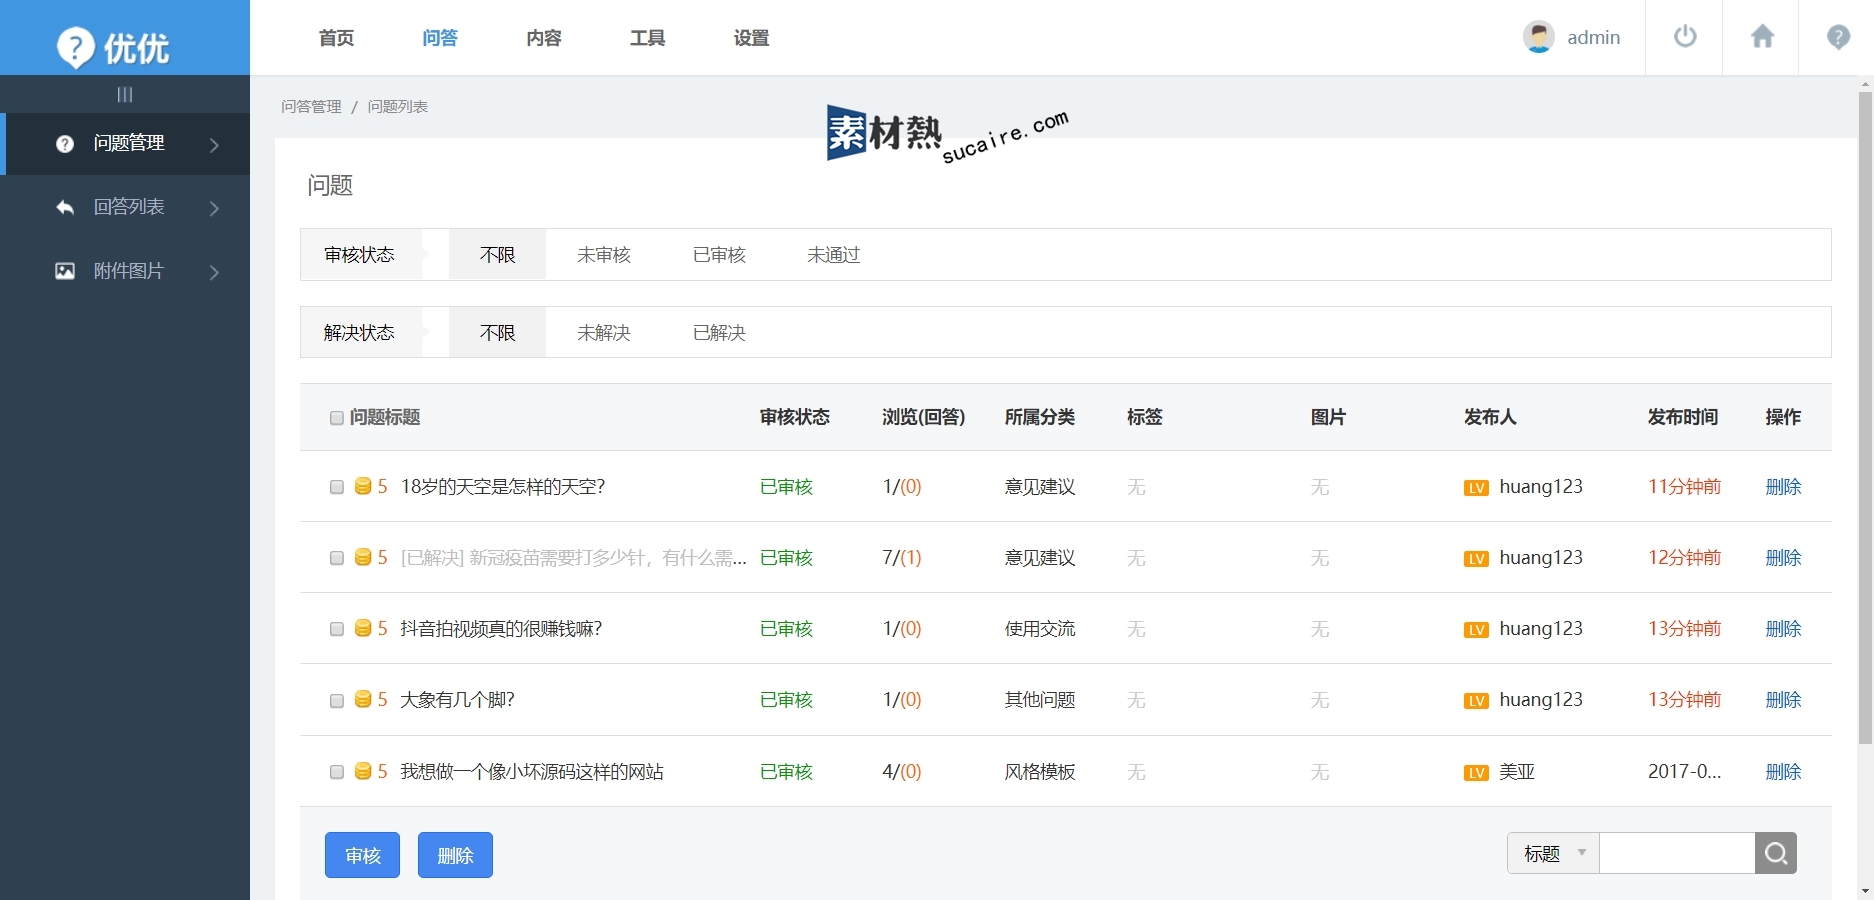Screen dimensions: 1874x900
Task: Click the search magnifier button
Action: tap(1776, 853)
